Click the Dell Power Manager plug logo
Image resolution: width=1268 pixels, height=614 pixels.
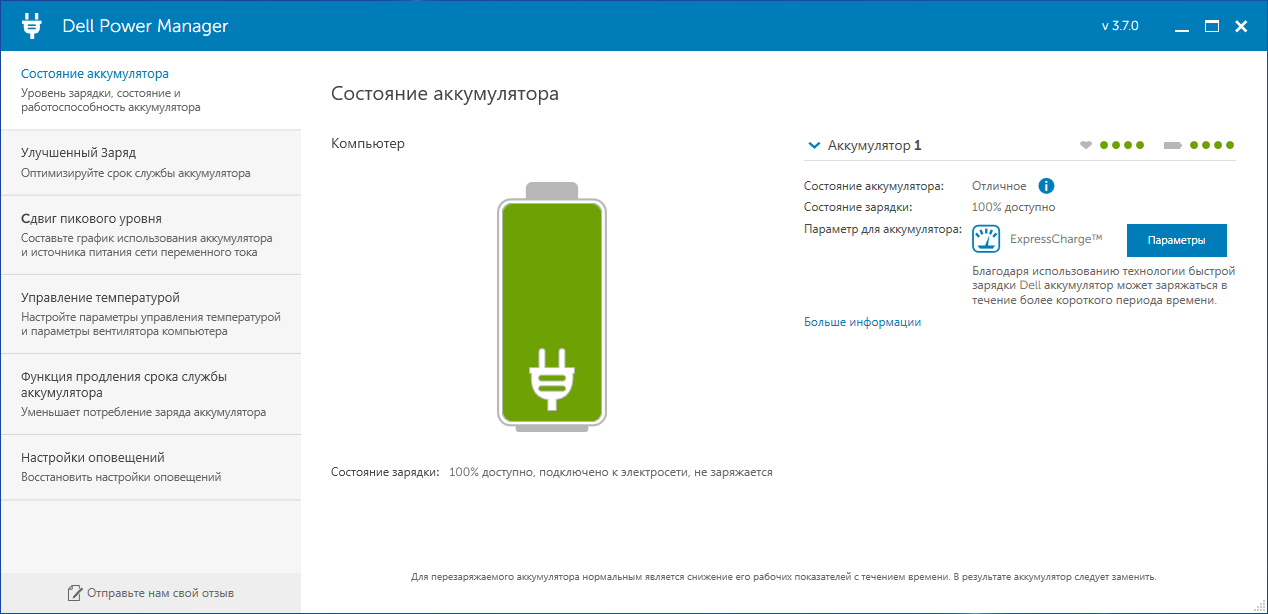click(x=32, y=26)
